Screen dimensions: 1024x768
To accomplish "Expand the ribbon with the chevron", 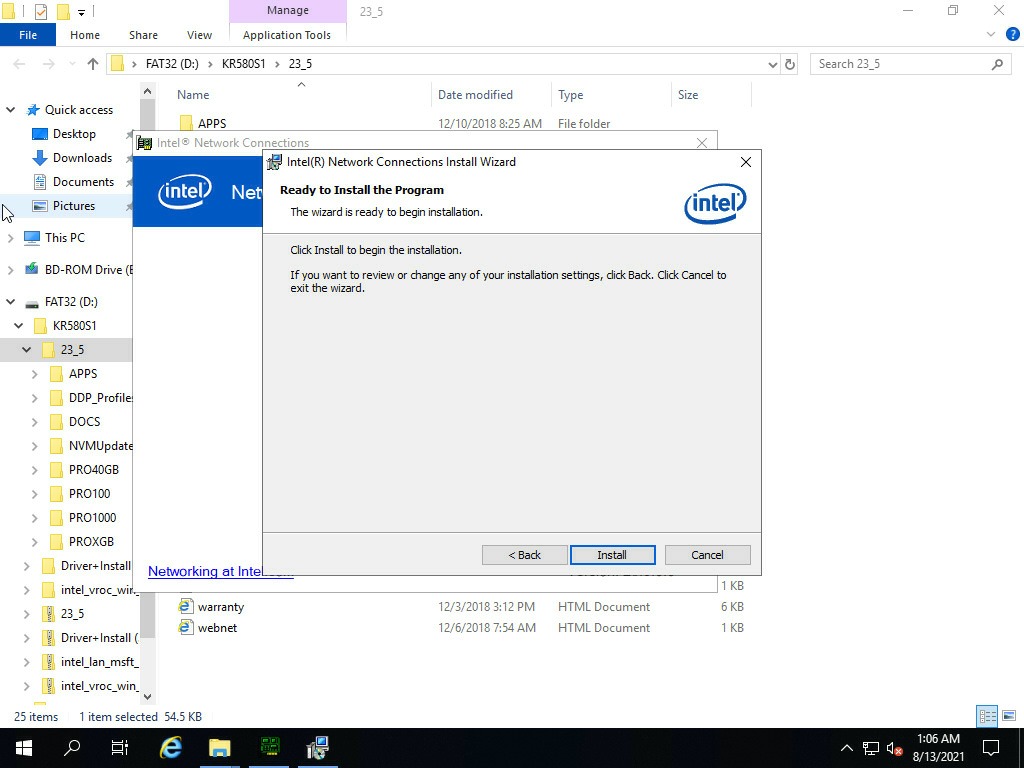I will pyautogui.click(x=991, y=35).
